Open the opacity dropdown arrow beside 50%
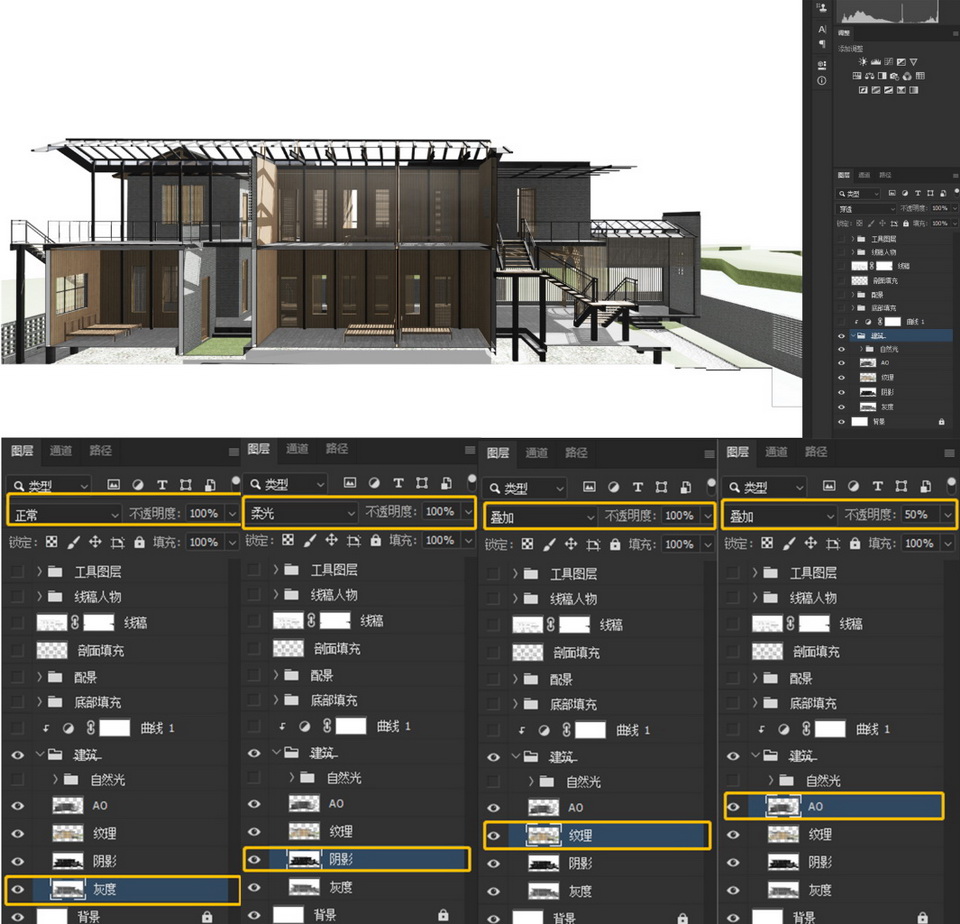Viewport: 960px width, 924px height. [x=948, y=515]
